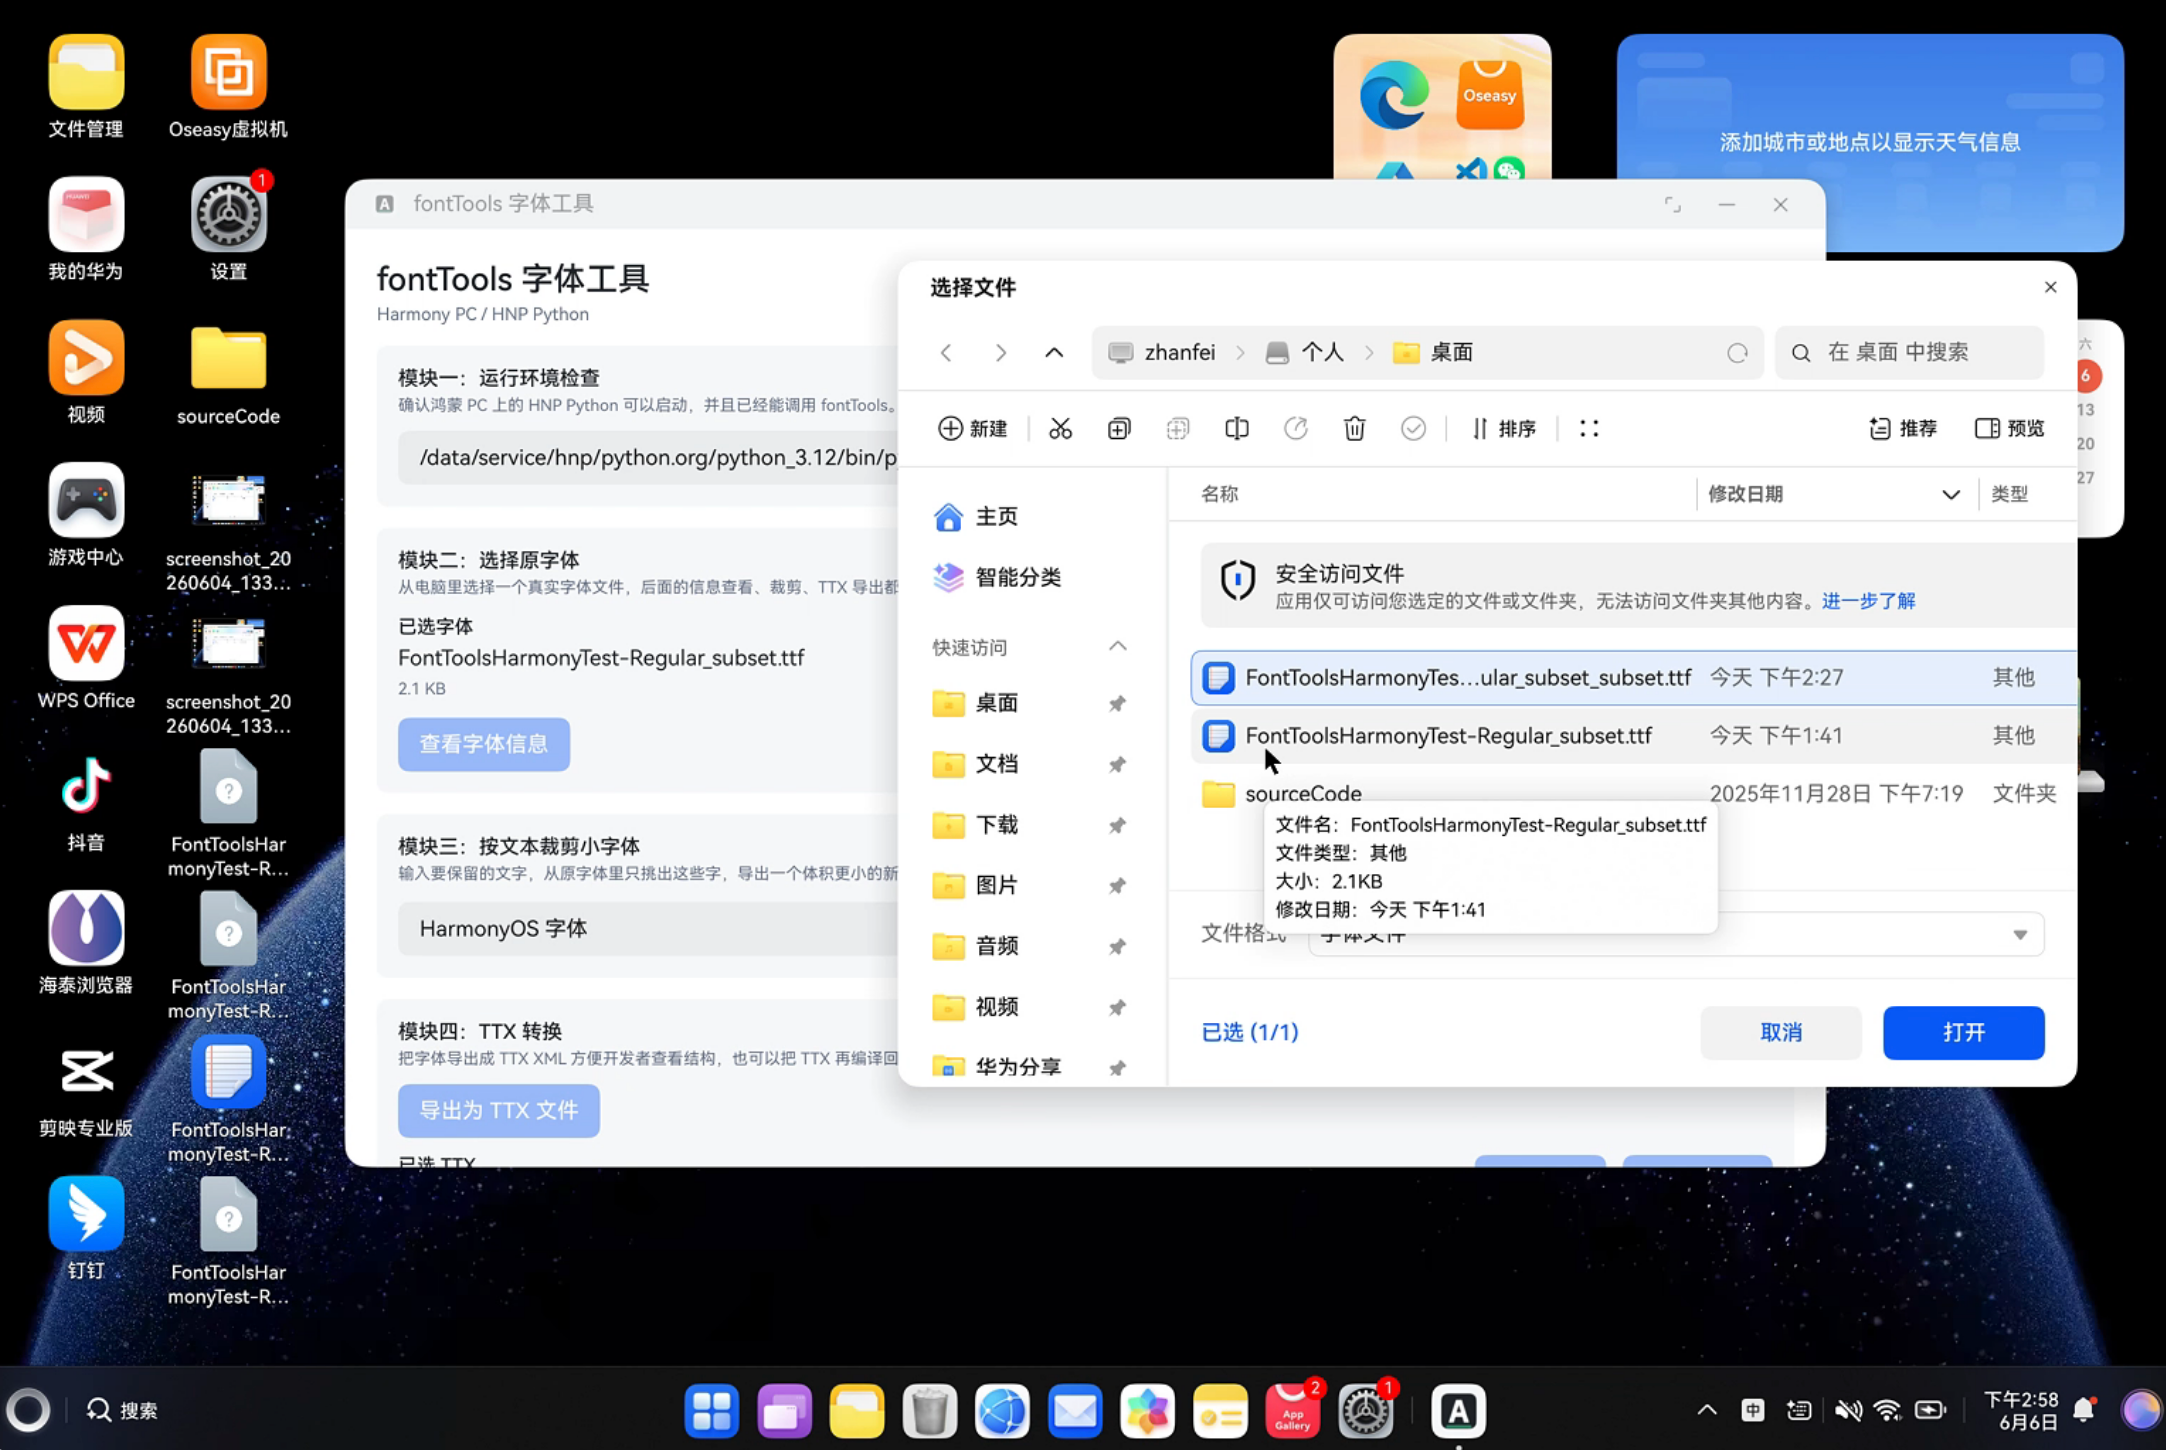Click the HarmonyOS 字体 text field

(648, 929)
